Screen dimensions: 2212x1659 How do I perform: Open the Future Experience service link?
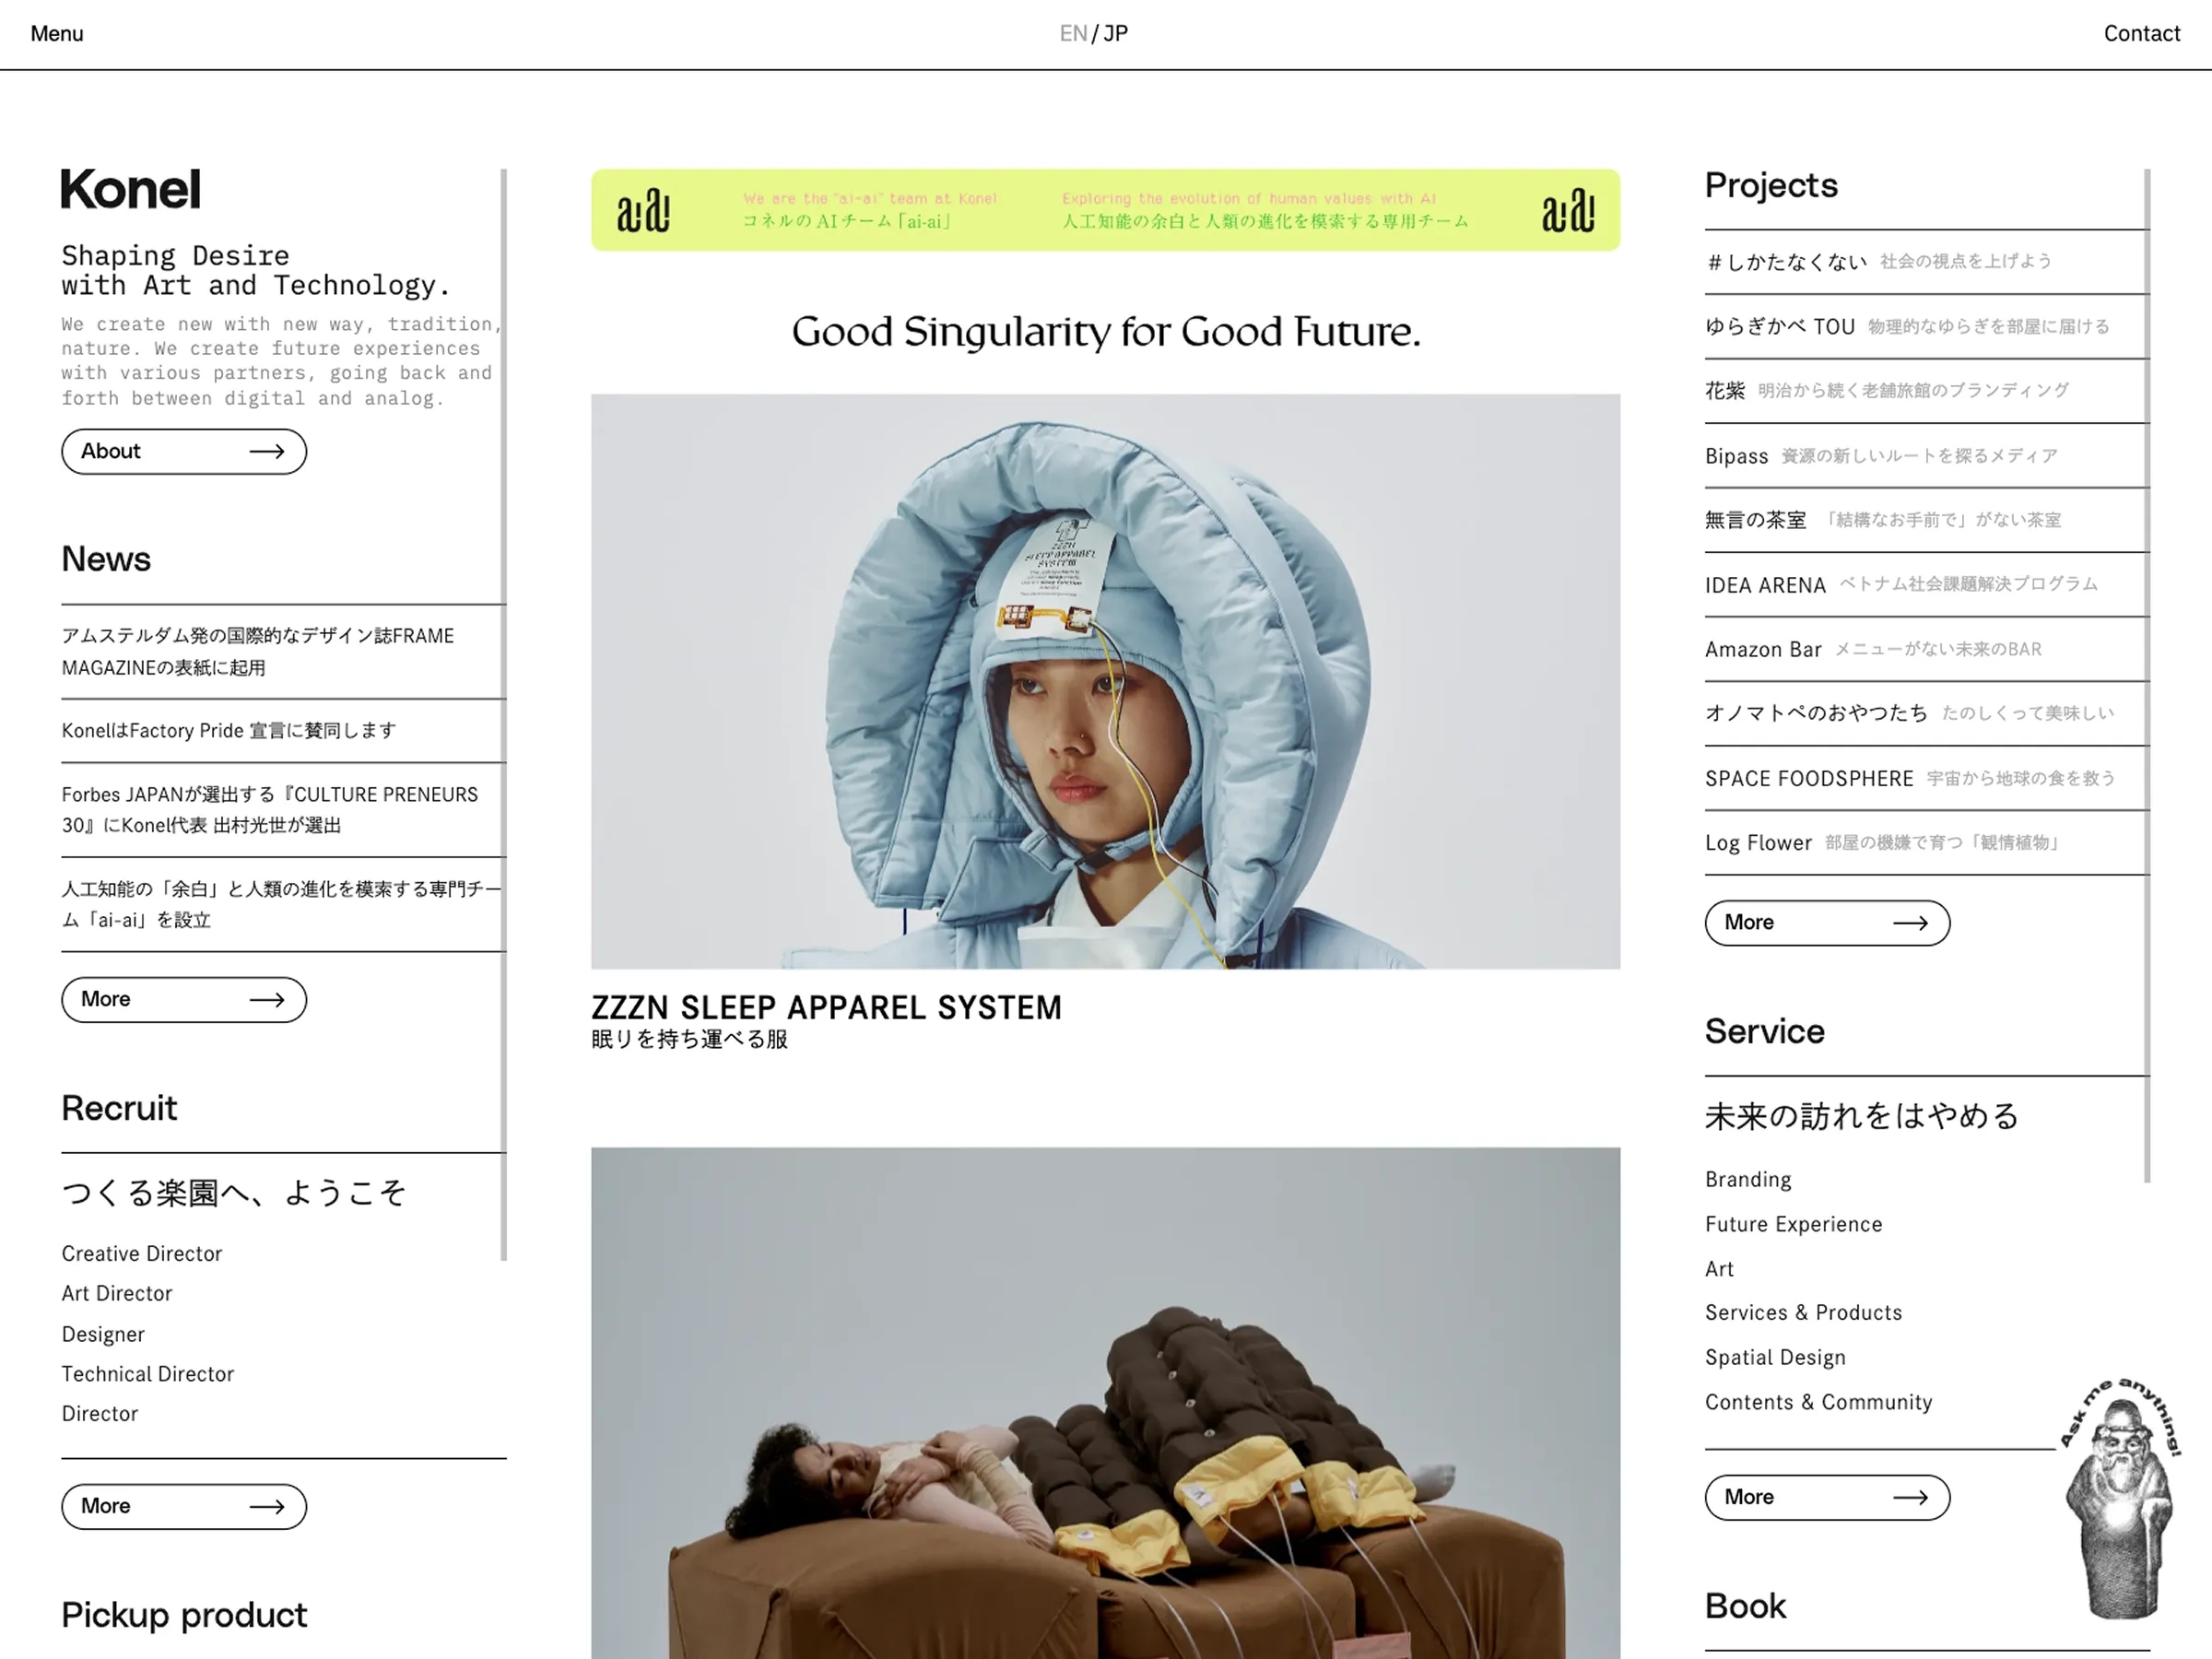tap(1793, 1225)
